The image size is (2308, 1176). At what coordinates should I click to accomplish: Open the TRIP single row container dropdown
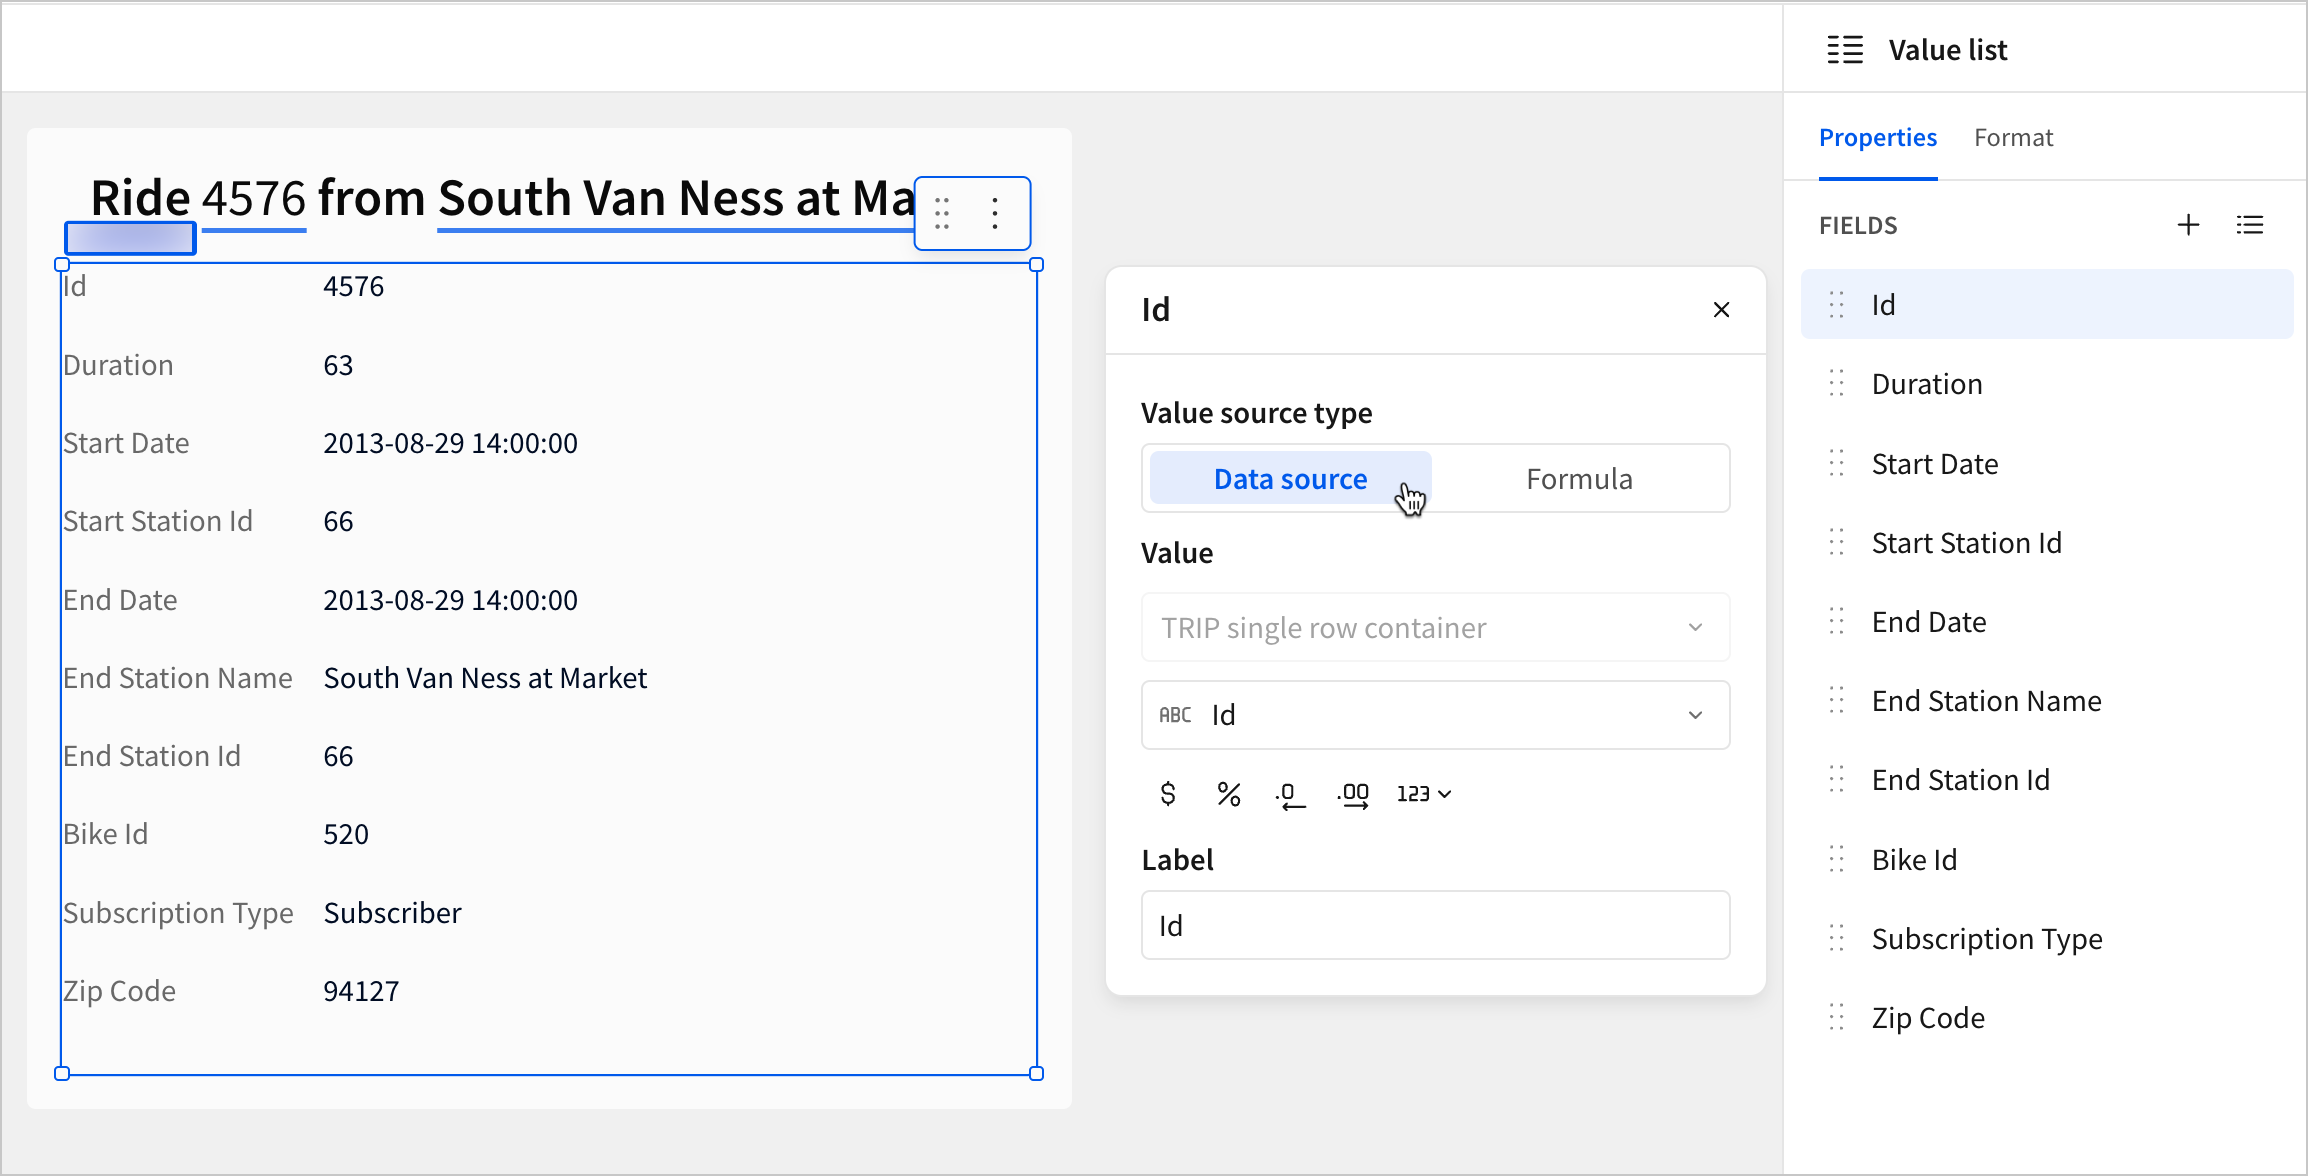[x=1434, y=627]
